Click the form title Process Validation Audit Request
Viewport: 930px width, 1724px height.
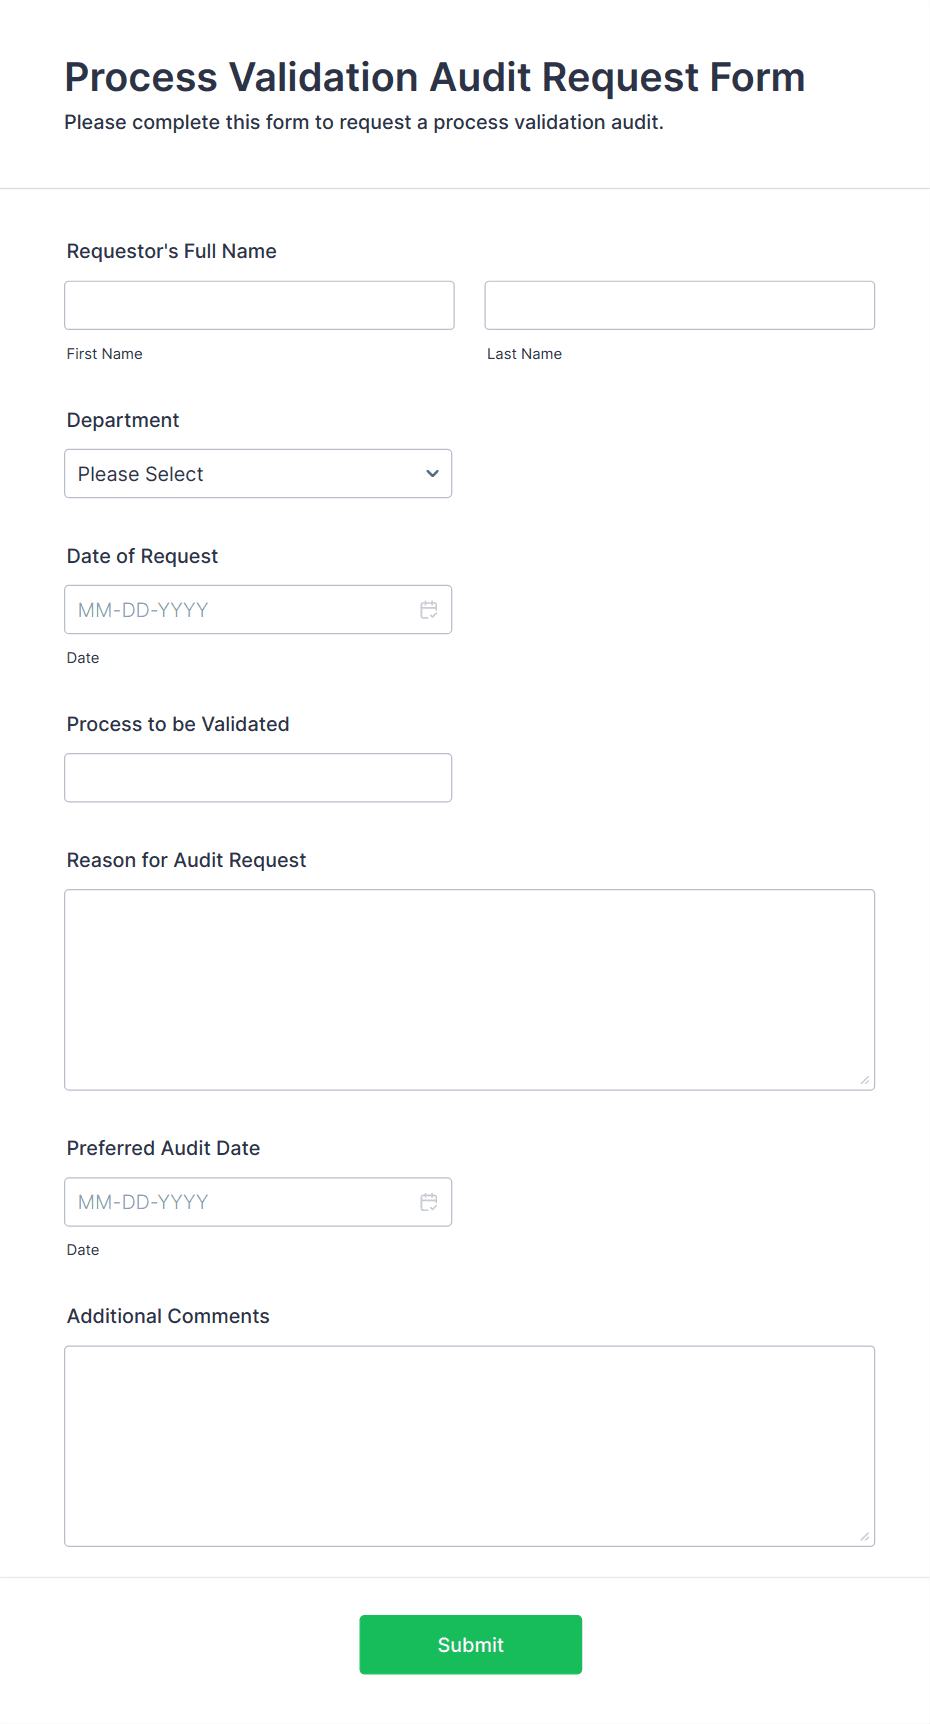coord(434,77)
